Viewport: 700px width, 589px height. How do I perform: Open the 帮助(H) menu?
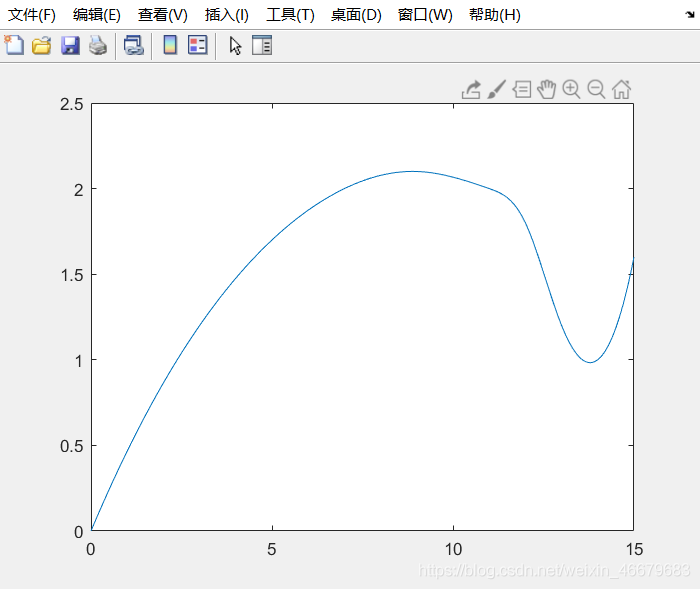(x=495, y=15)
